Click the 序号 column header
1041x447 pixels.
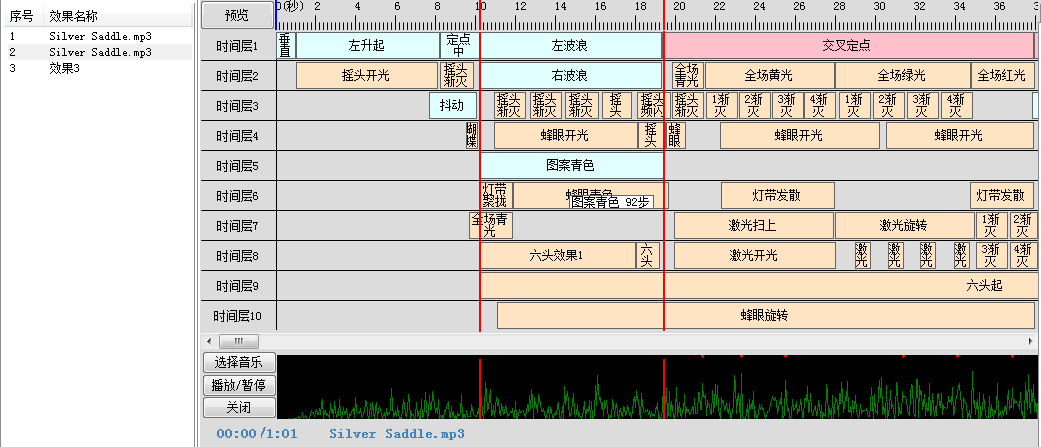pyautogui.click(x=21, y=17)
